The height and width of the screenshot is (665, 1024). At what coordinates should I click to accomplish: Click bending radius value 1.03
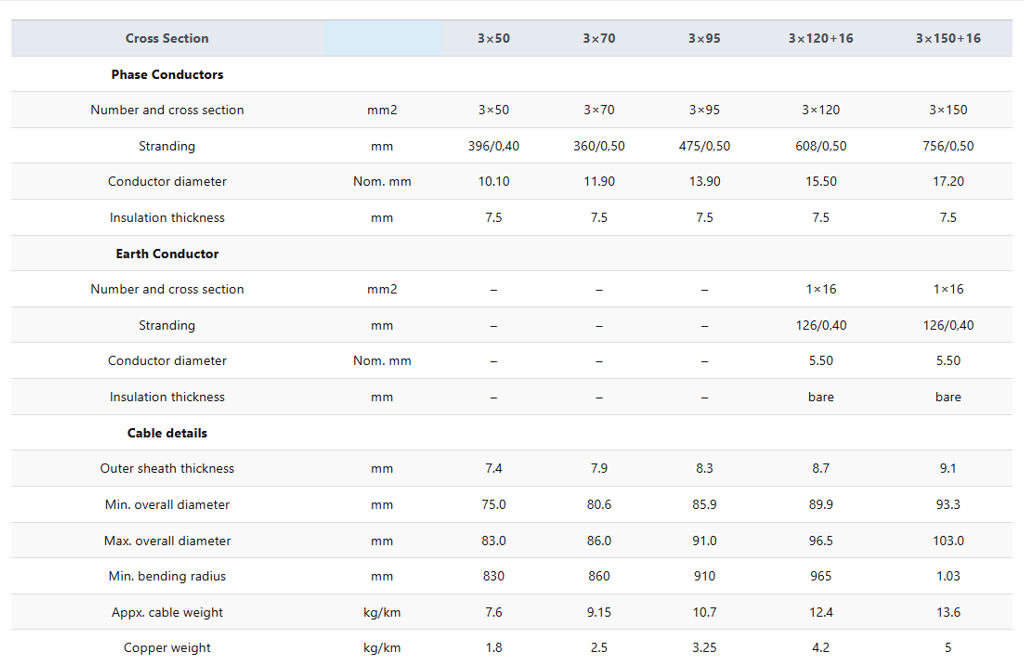(948, 576)
